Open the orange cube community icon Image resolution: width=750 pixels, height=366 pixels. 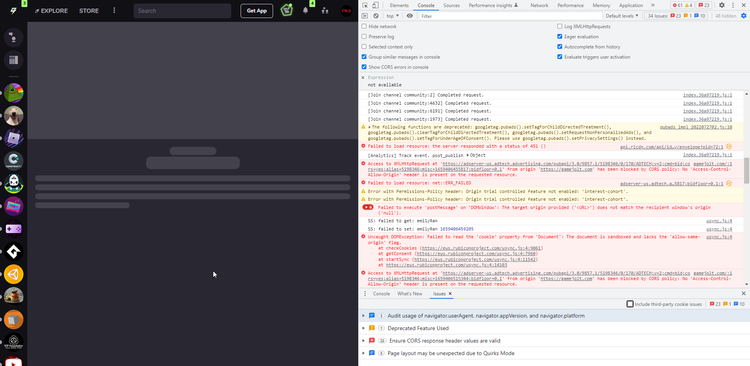click(x=13, y=320)
